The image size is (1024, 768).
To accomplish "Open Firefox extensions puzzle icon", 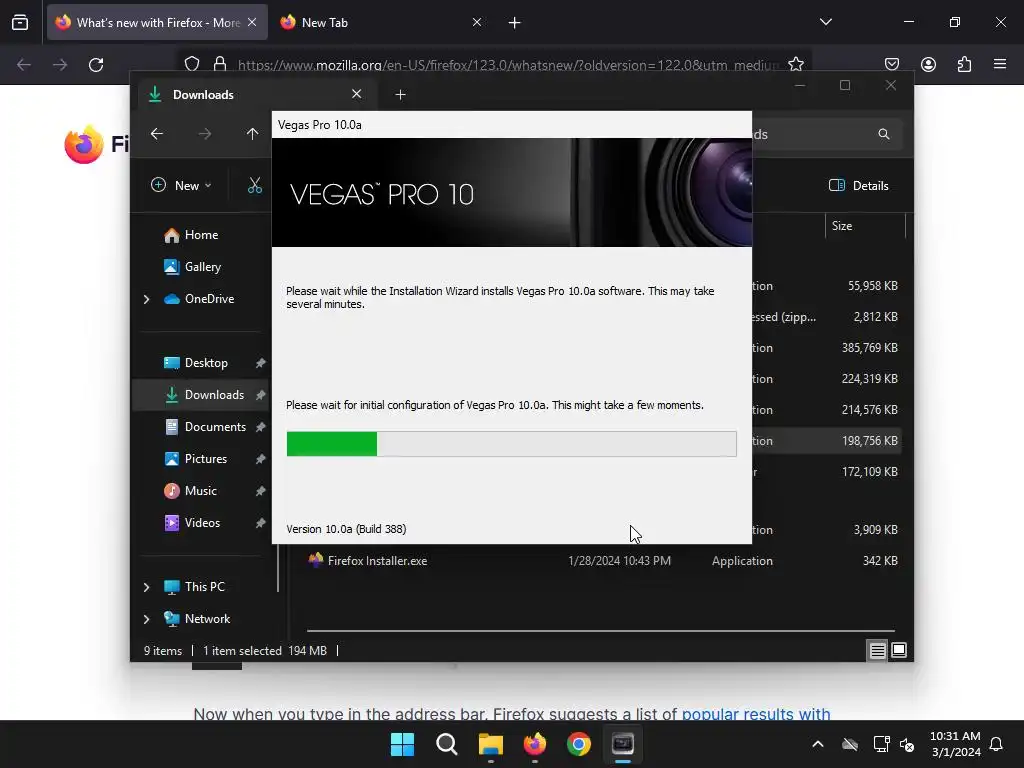I will [x=964, y=64].
